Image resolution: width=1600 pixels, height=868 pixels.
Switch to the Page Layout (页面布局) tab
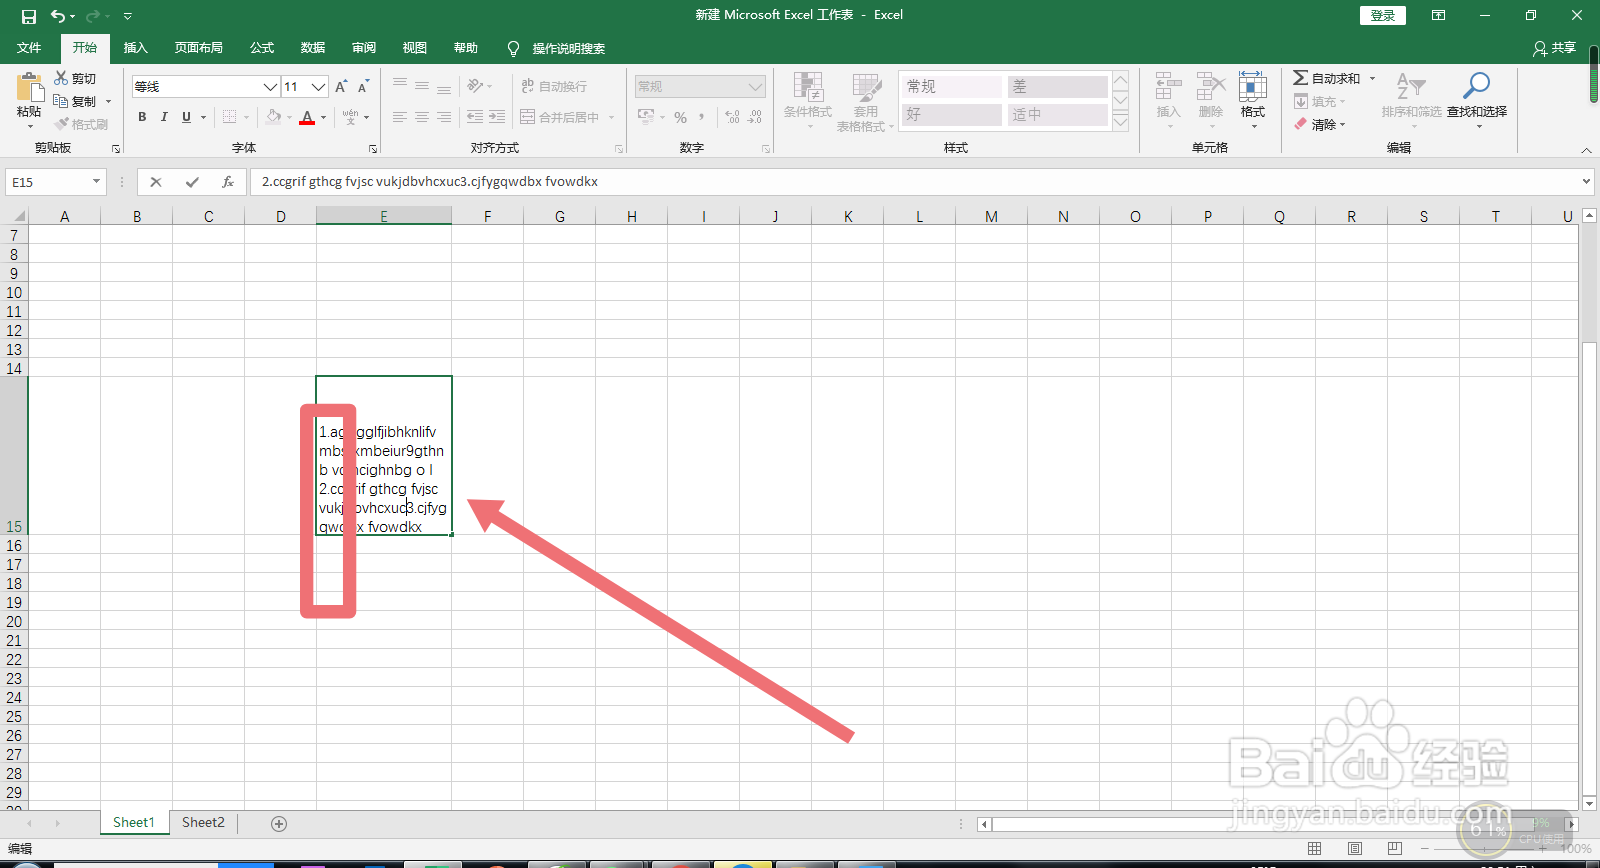coord(198,48)
